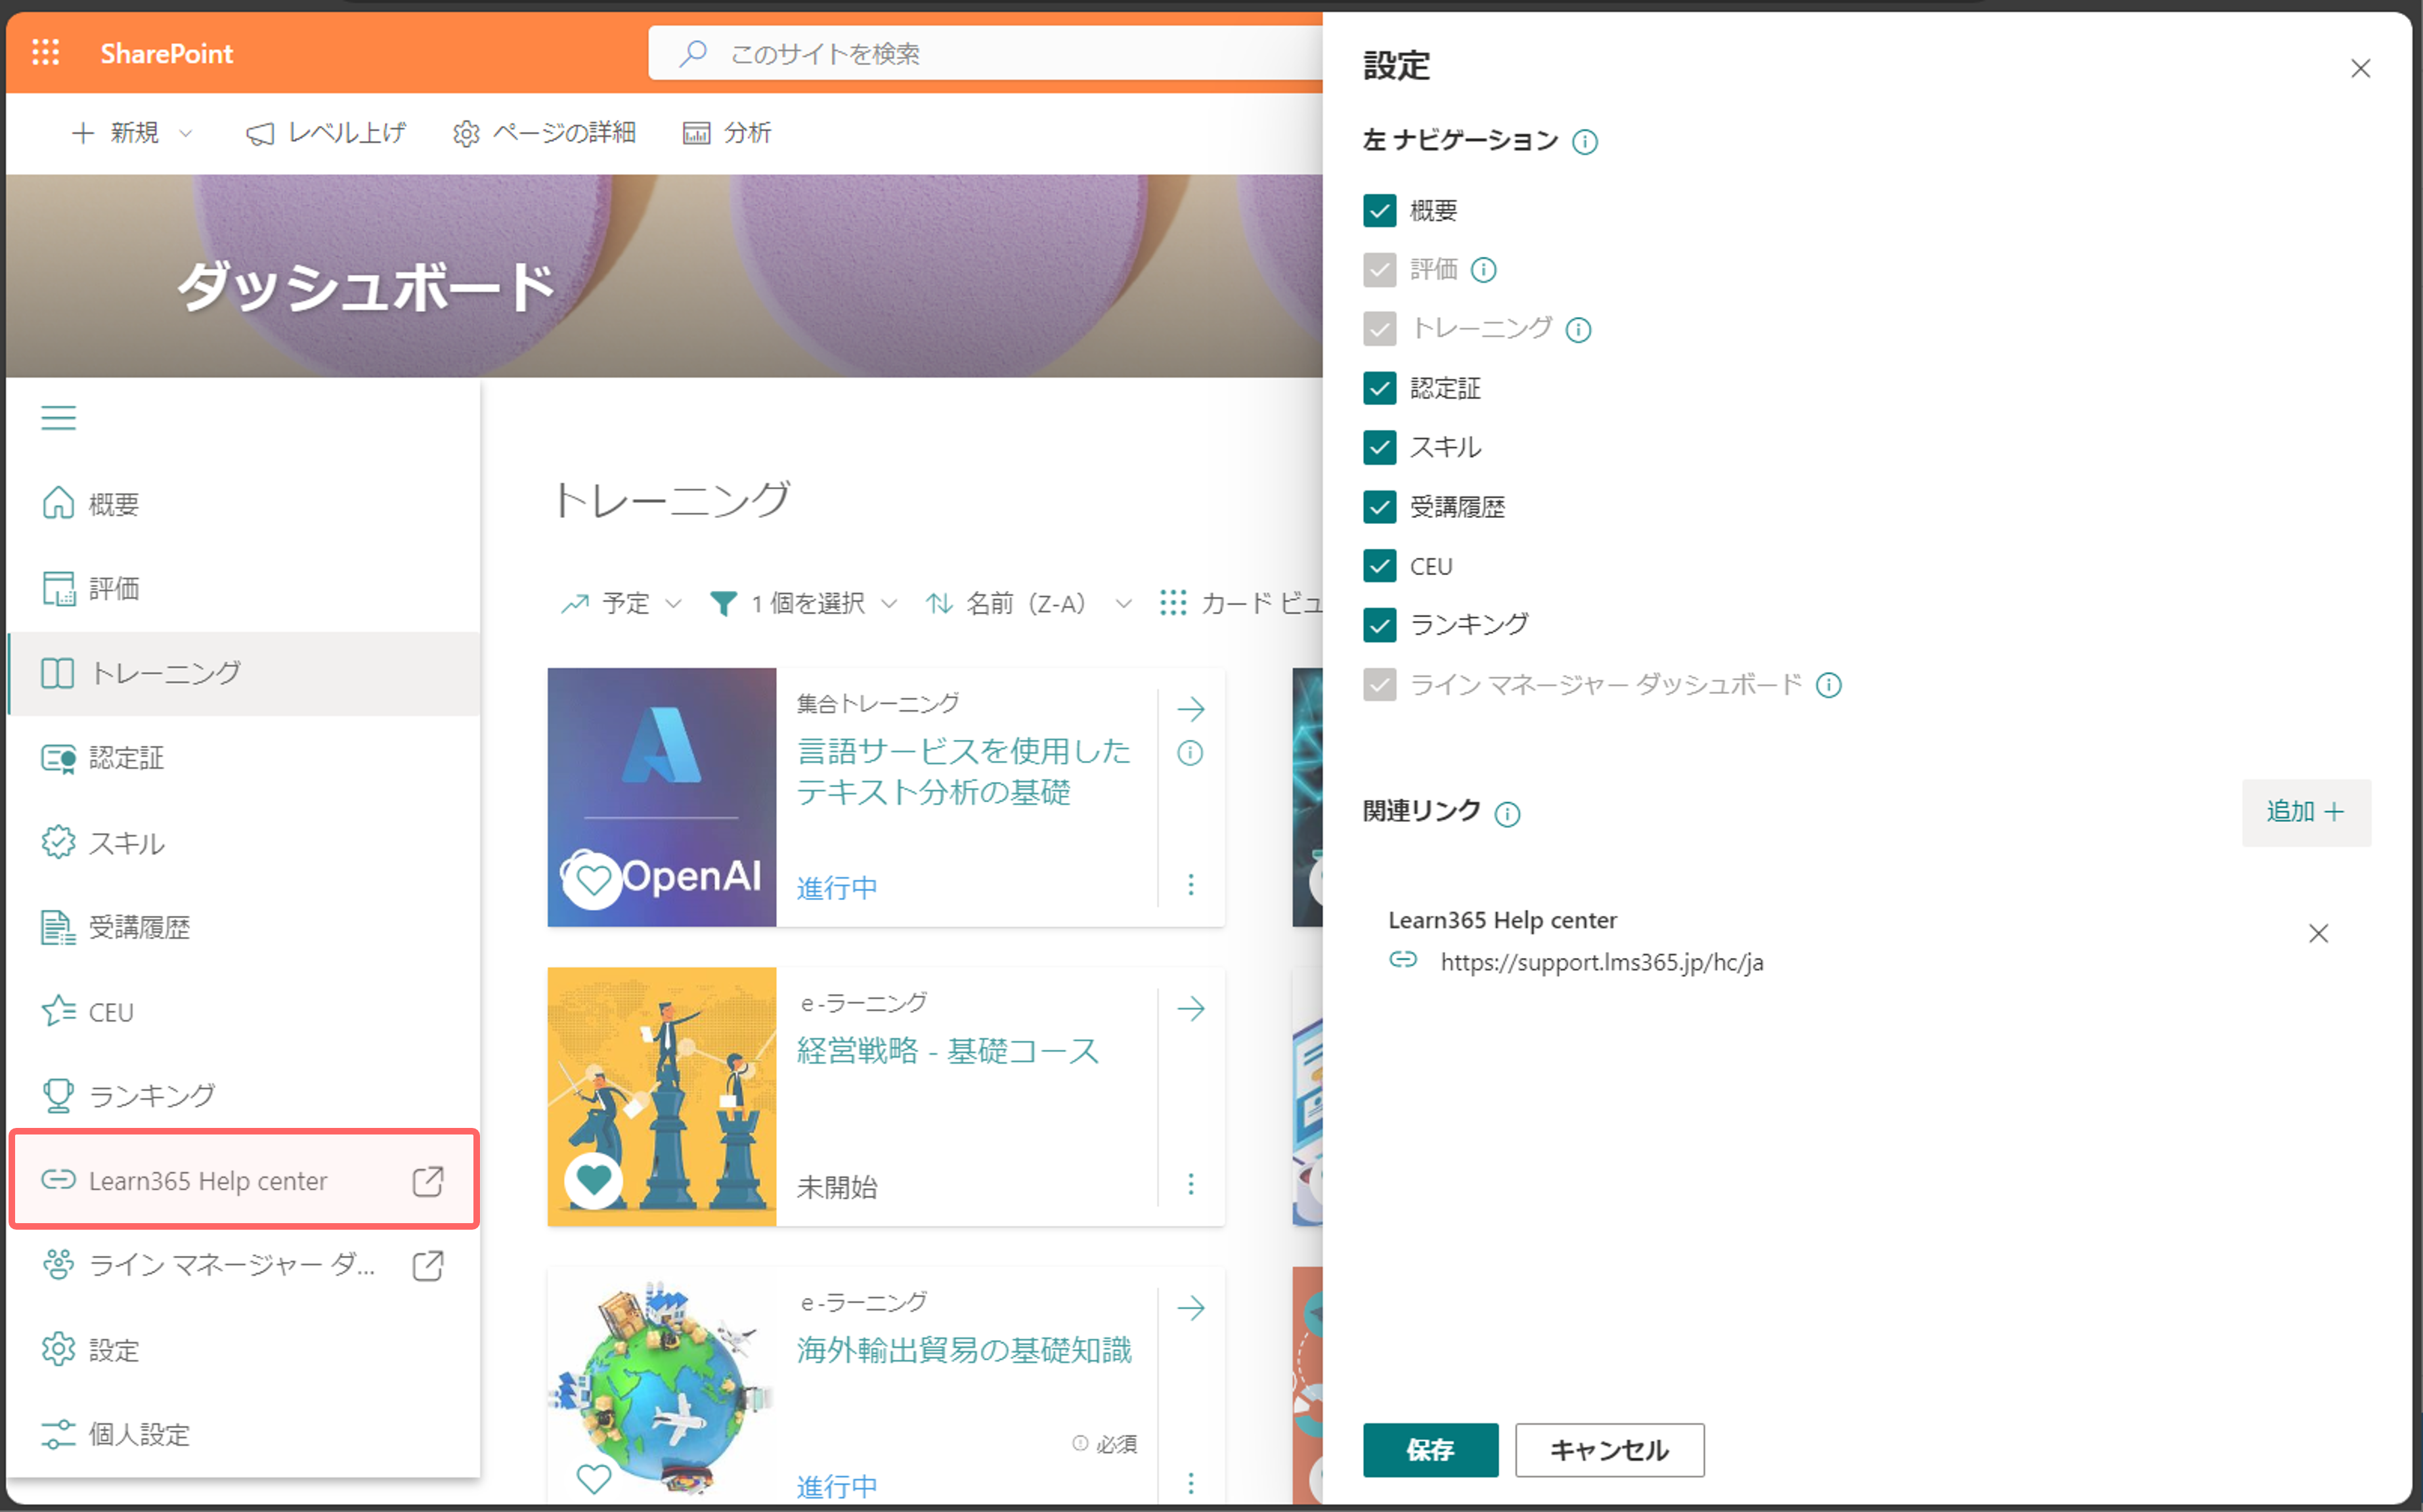Viewport: 2423px width, 1512px height.
Task: Open the 経営戦略 - 基礎コース course link
Action: click(x=947, y=1051)
